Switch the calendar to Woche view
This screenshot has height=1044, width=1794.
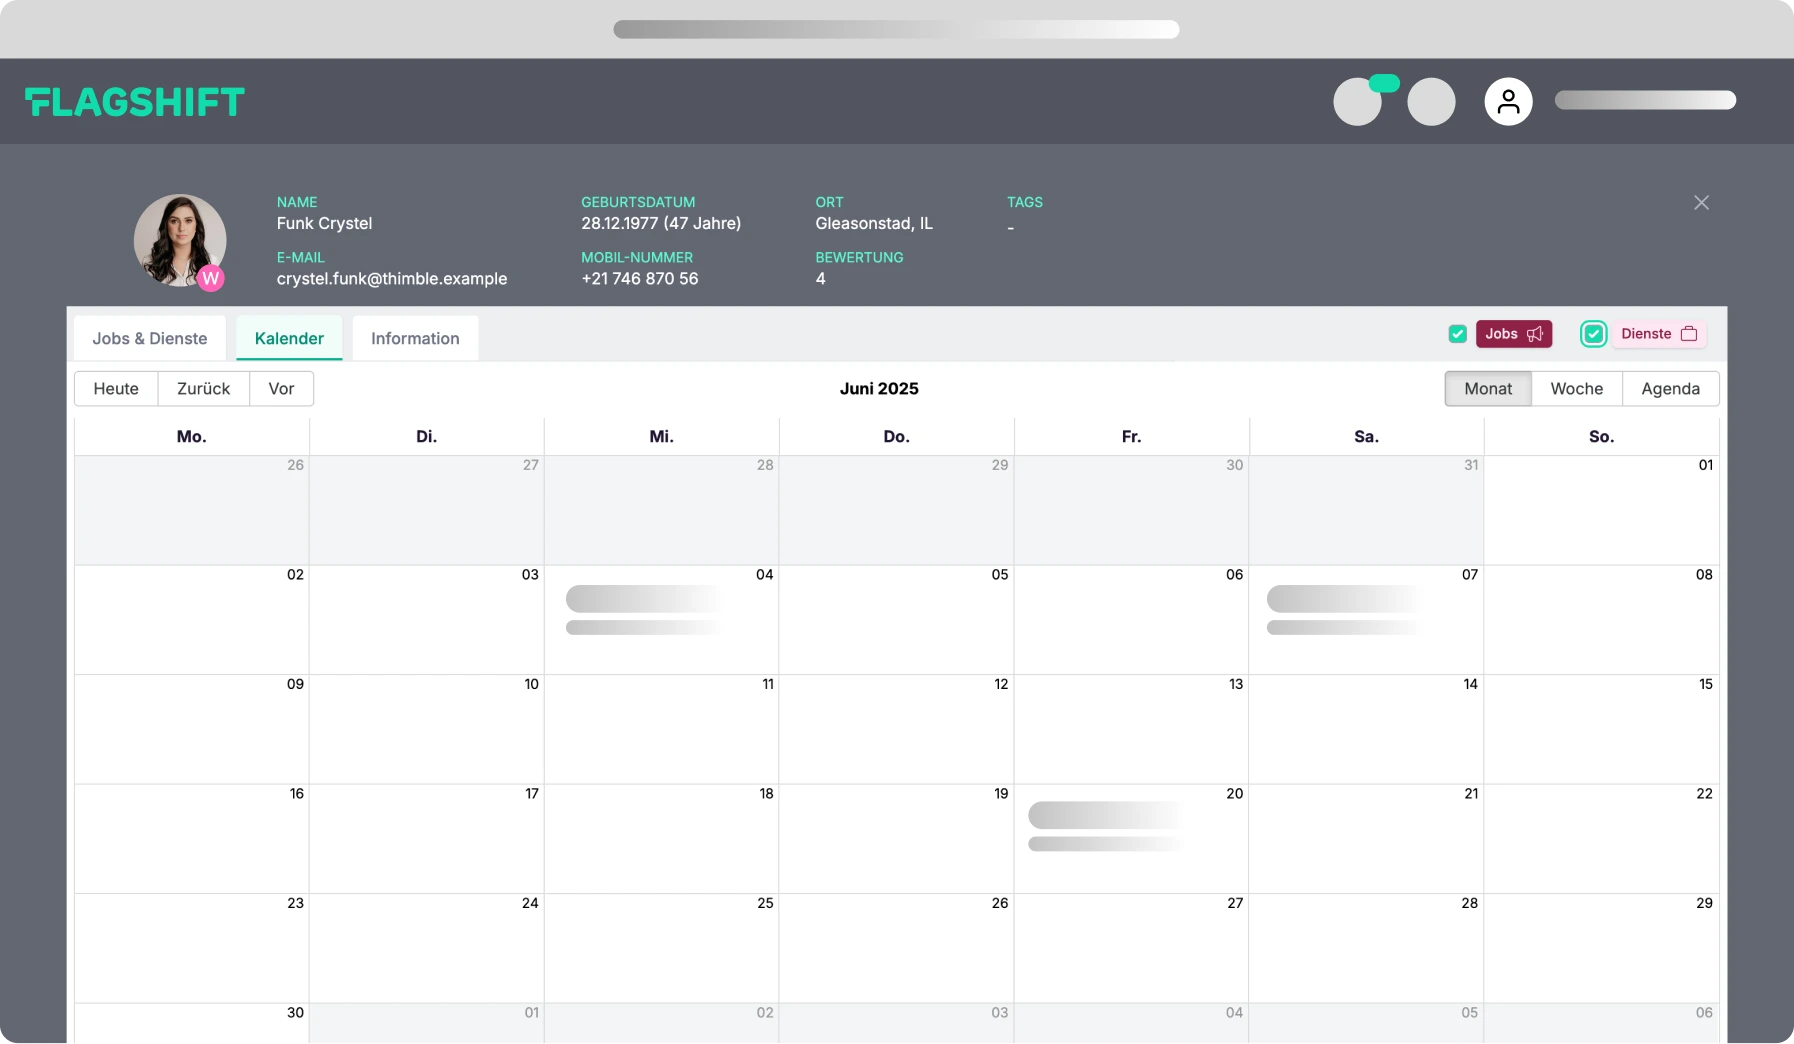[1577, 388]
